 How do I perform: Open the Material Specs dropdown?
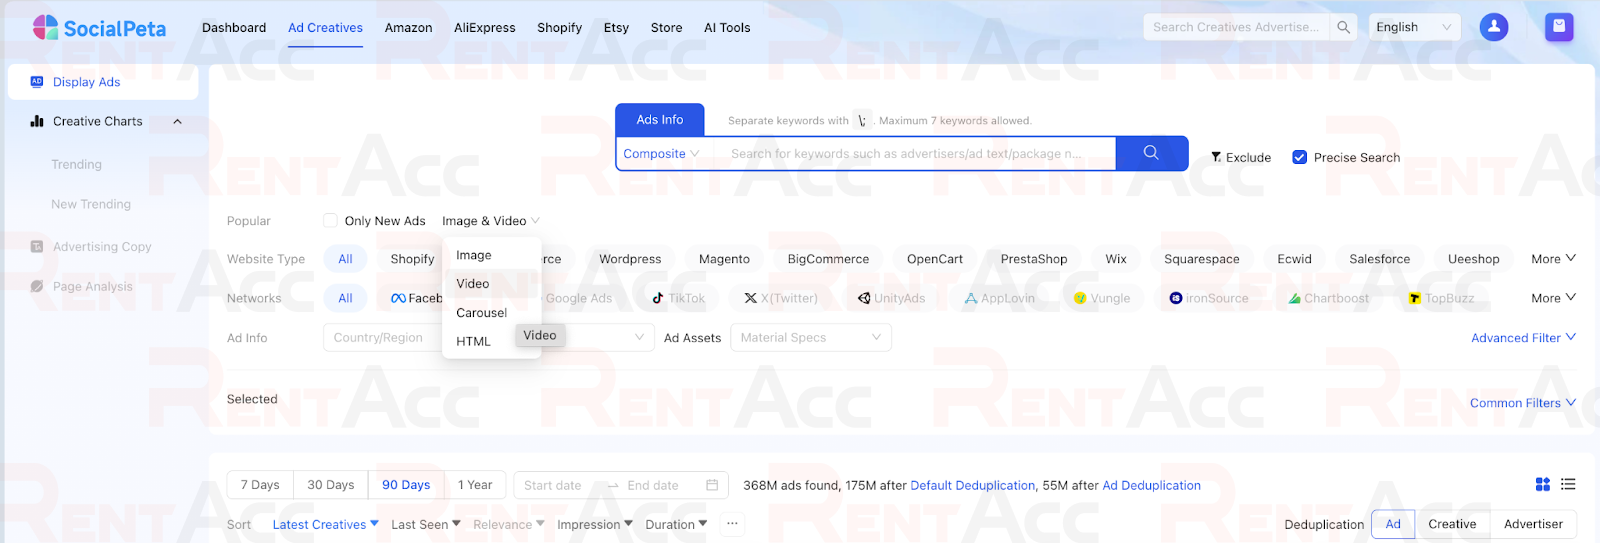coord(810,338)
